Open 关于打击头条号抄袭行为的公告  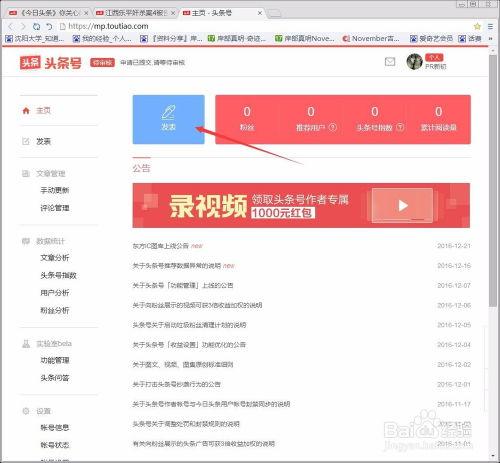(176, 384)
